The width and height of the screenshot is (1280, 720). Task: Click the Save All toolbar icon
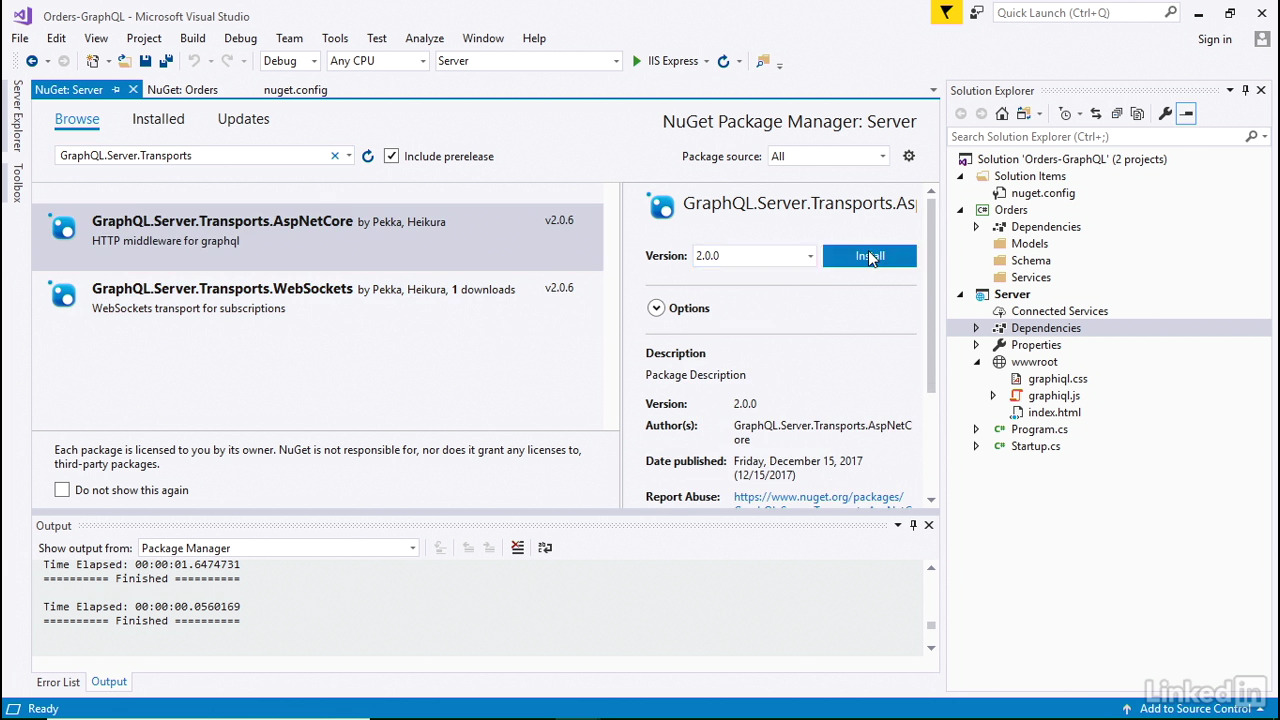tap(166, 61)
